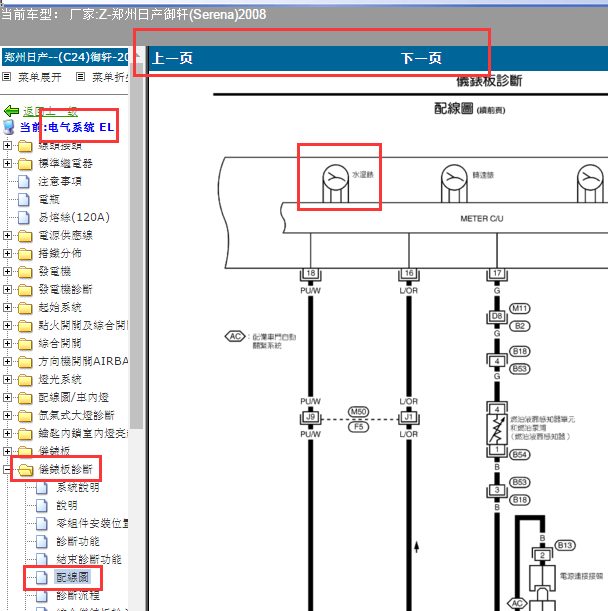Click the folder icon of 發電機診斷

(25, 290)
